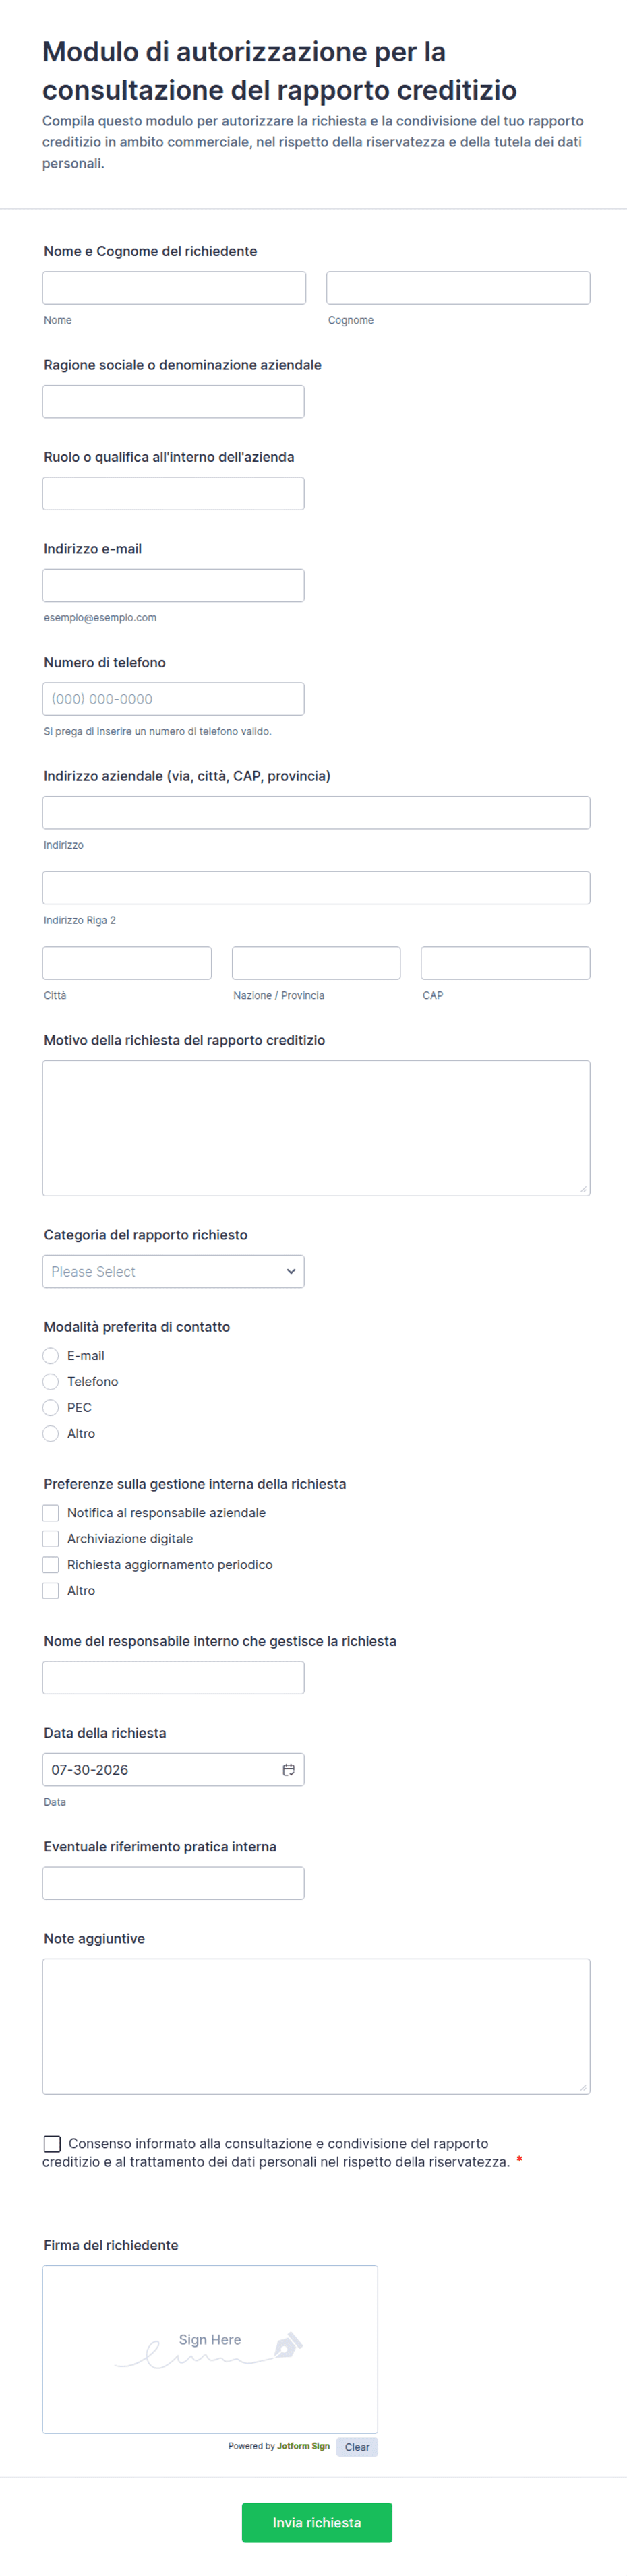Choose PEC as contact method
The width and height of the screenshot is (627, 2576).
51,1408
